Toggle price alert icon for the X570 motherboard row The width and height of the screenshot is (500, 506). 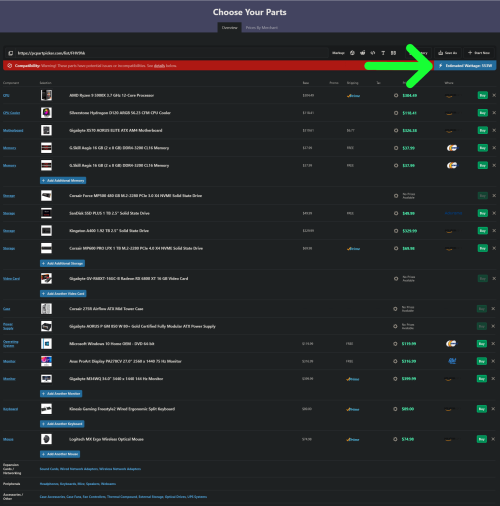point(396,130)
